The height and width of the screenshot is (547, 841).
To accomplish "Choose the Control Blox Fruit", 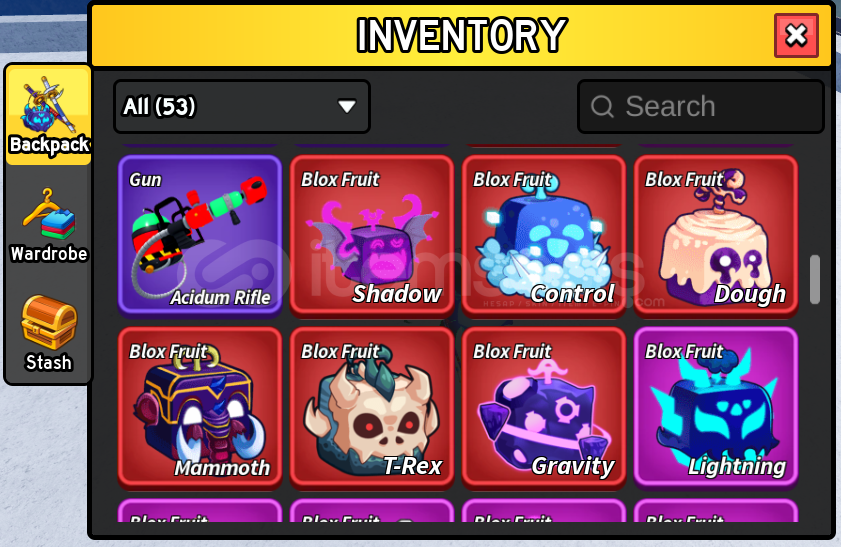I will point(544,234).
